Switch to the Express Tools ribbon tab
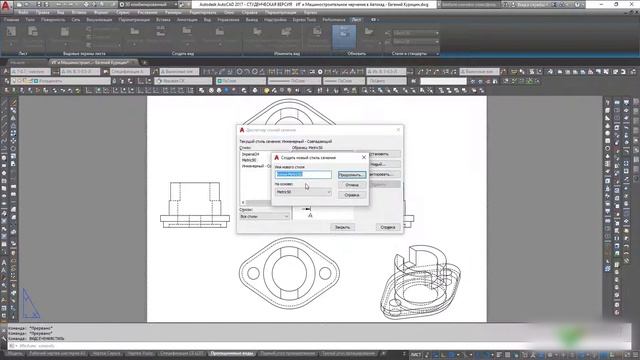Image resolution: width=640 pixels, height=360 pixels. pos(304,20)
